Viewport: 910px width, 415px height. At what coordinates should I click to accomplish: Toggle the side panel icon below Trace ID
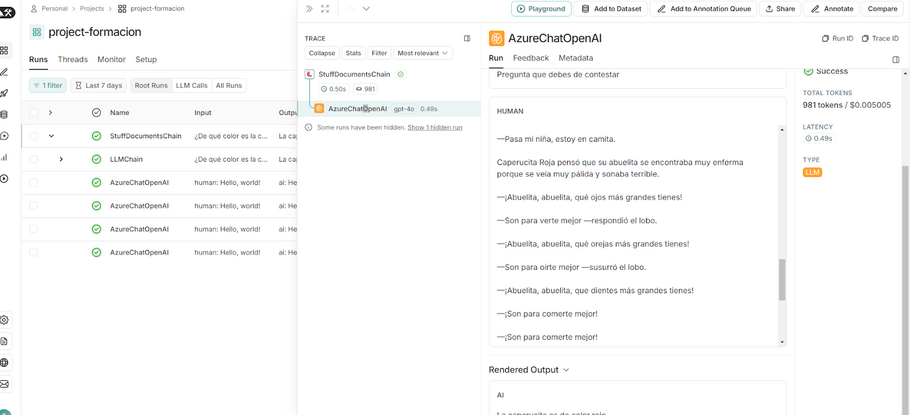895,59
